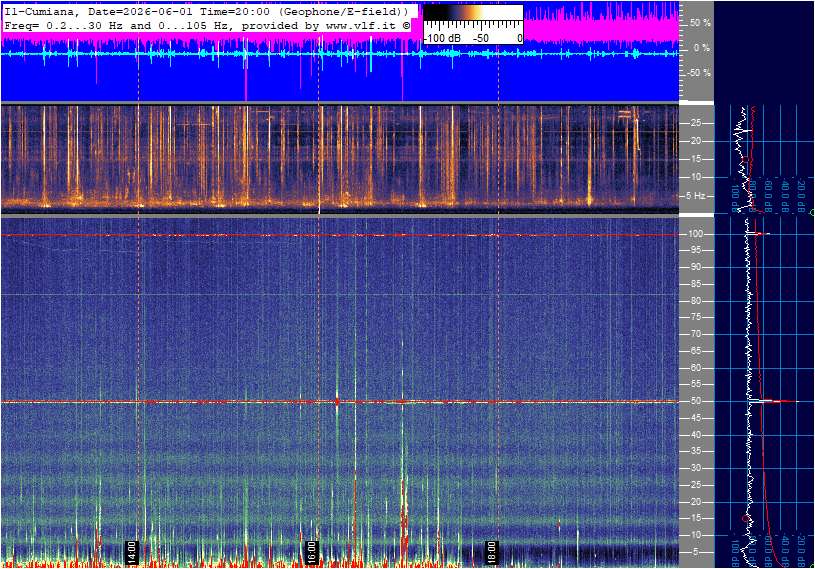Click the 10 label on upper geophone axis
This screenshot has width=815, height=569.
(695, 177)
